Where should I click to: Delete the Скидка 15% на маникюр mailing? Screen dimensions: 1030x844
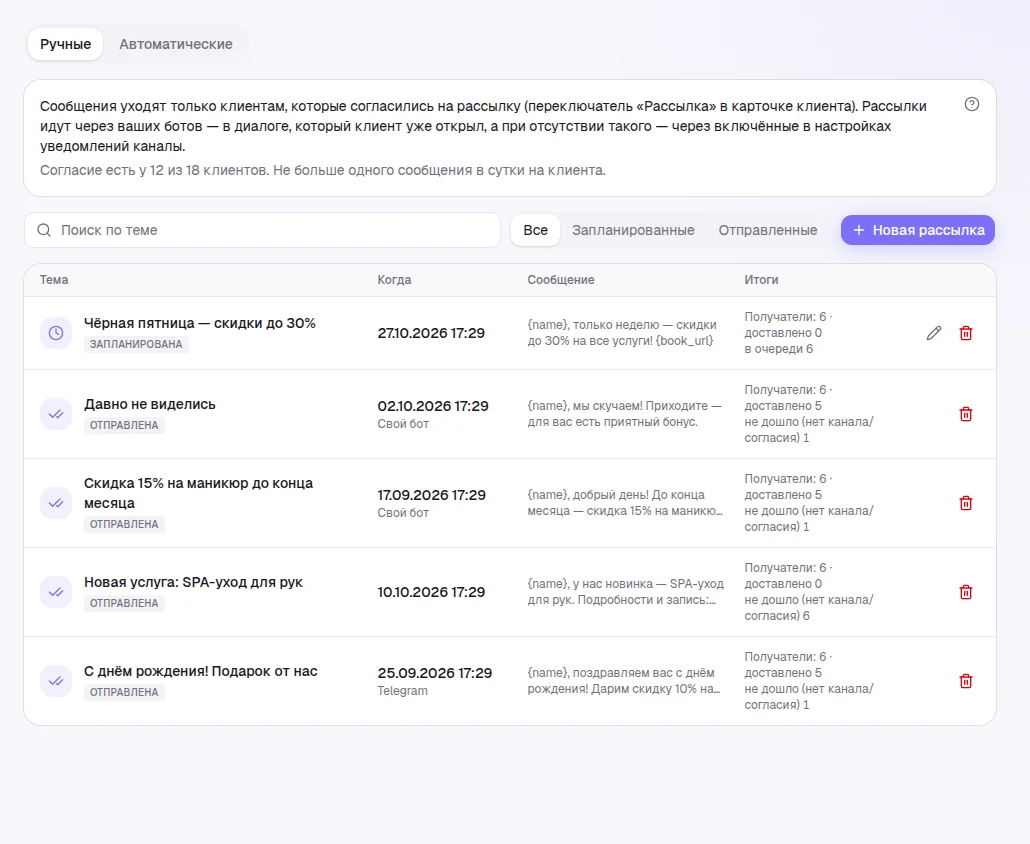966,503
